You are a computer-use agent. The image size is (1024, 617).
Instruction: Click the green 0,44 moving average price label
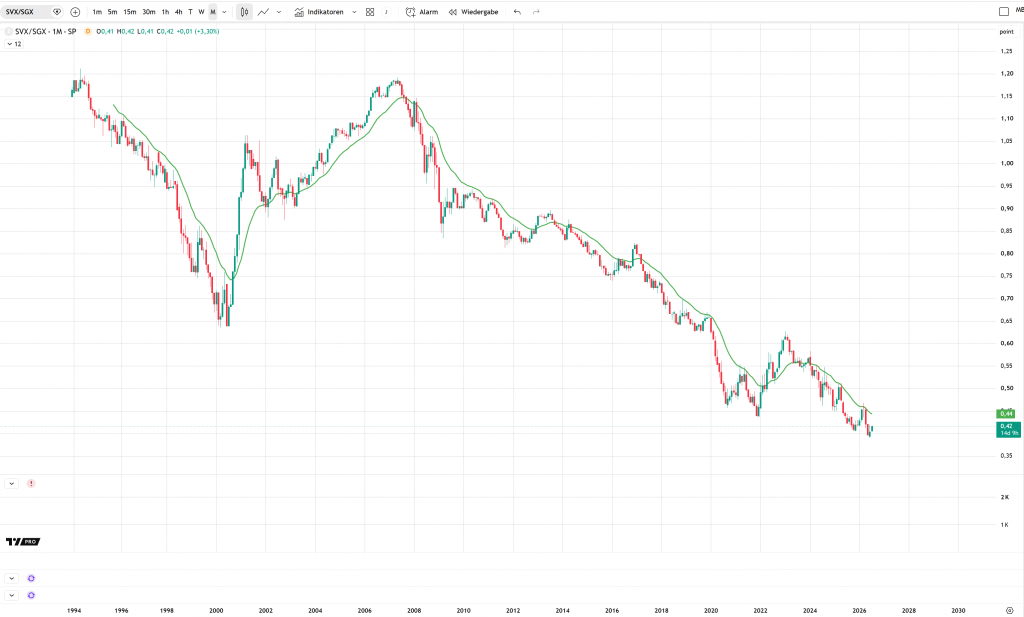tap(1006, 413)
